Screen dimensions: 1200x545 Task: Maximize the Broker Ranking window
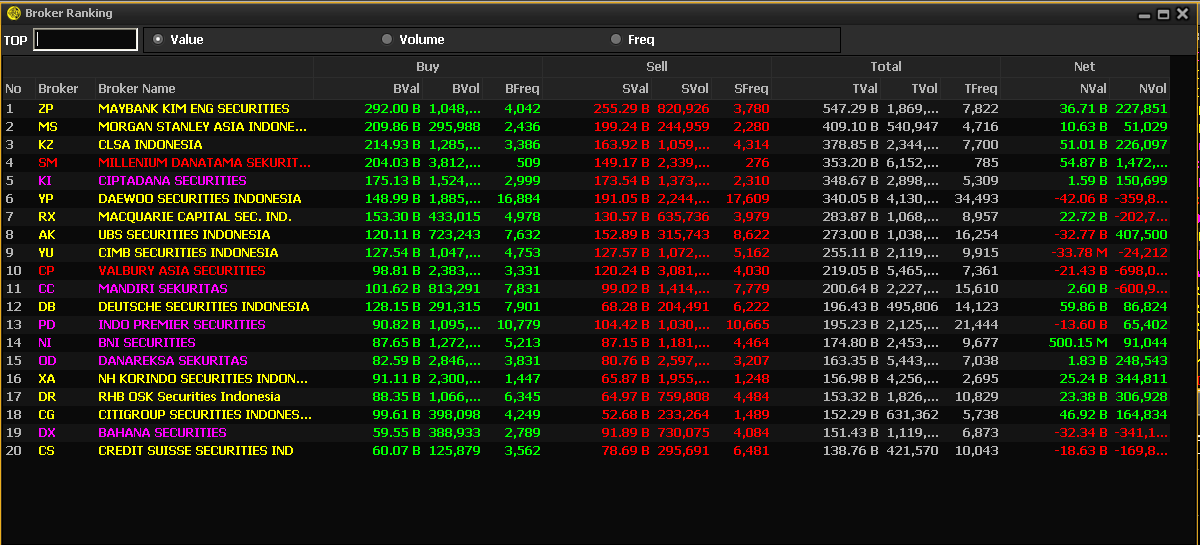coord(1164,14)
